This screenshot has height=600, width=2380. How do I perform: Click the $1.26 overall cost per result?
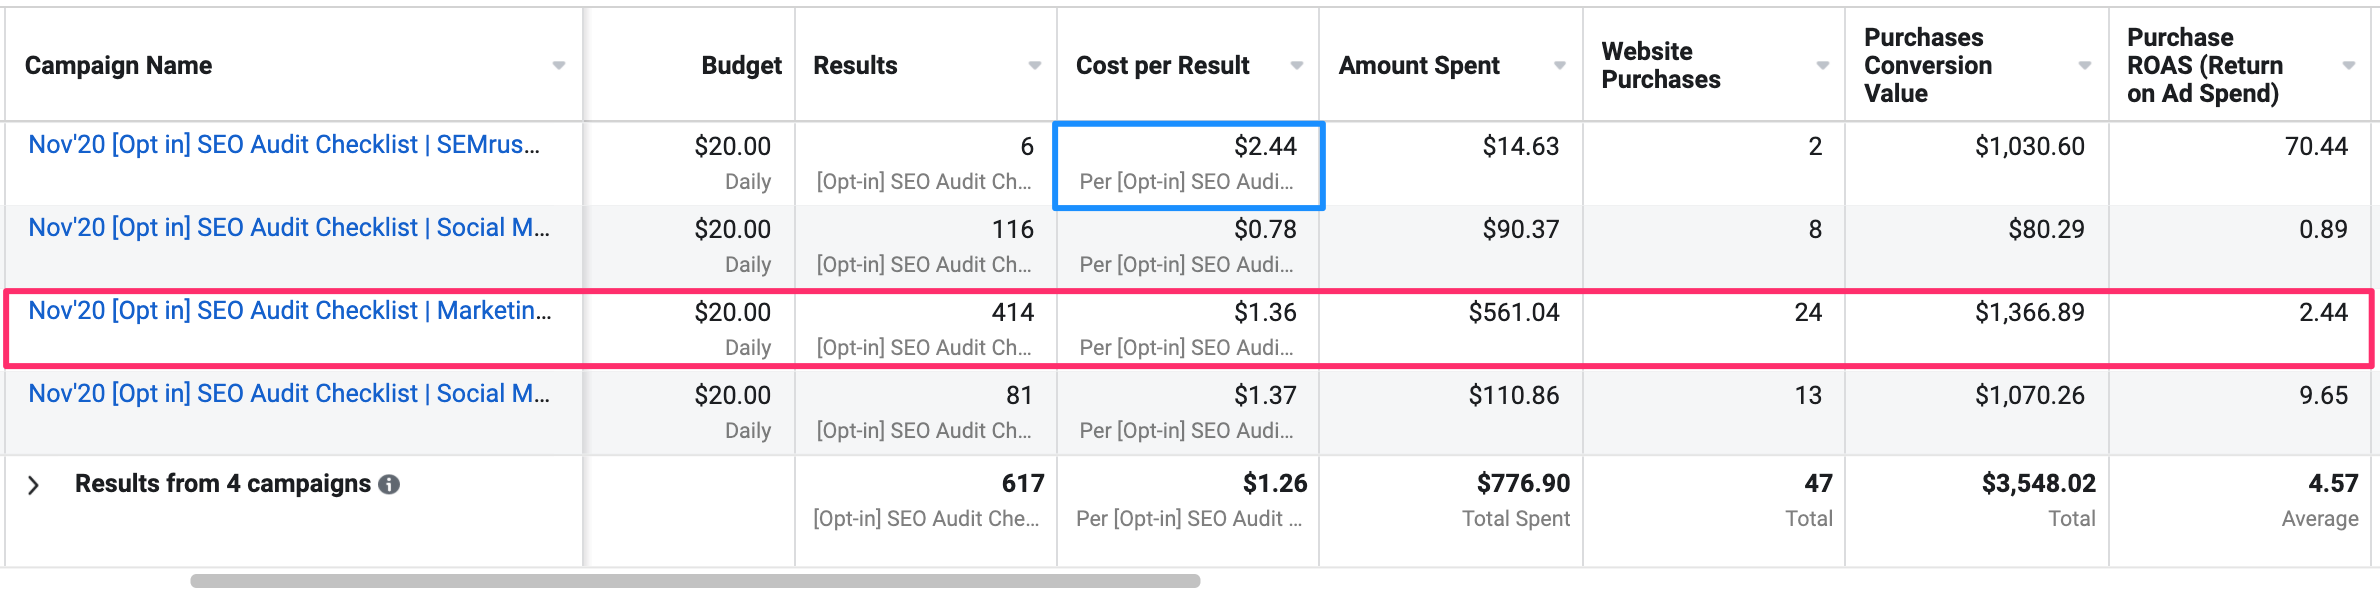pyautogui.click(x=1274, y=484)
